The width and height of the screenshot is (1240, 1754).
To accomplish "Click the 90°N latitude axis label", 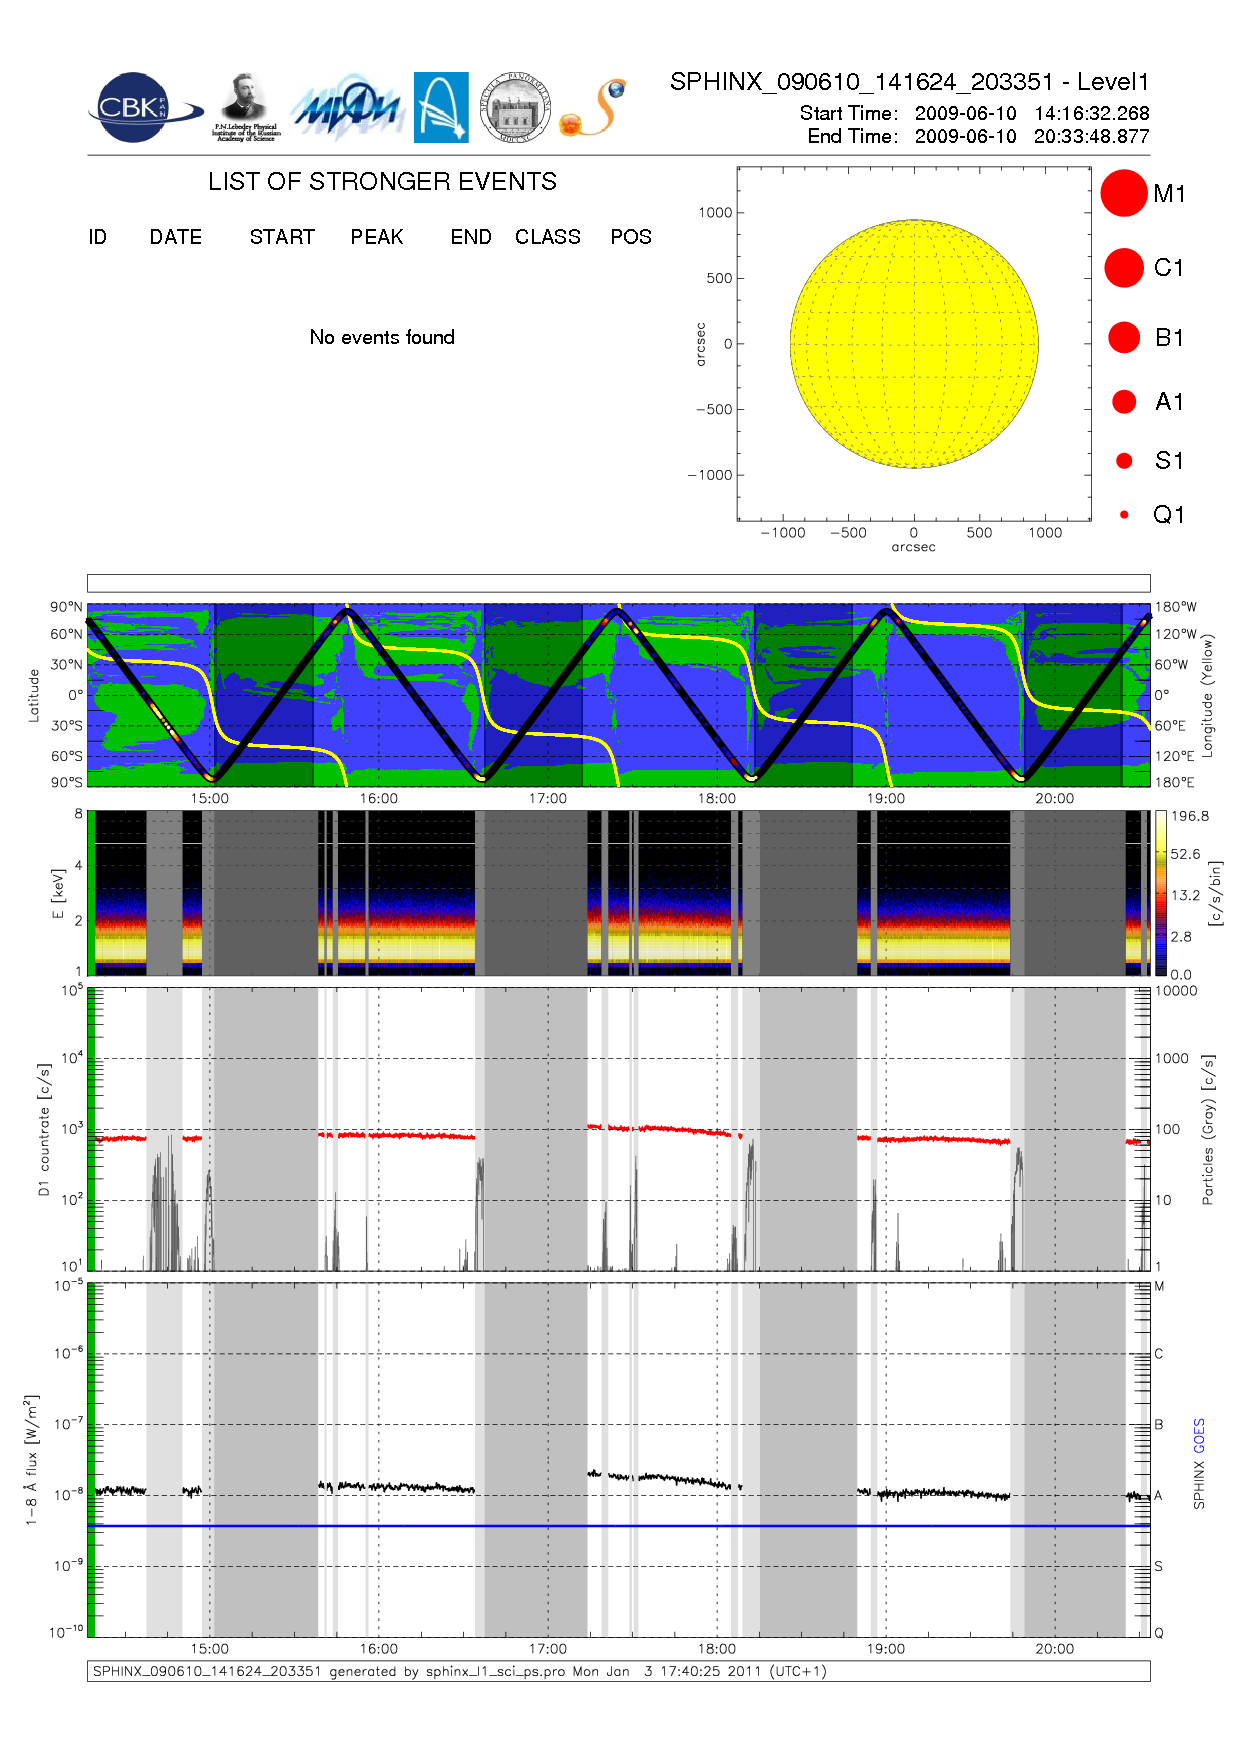I will [67, 607].
